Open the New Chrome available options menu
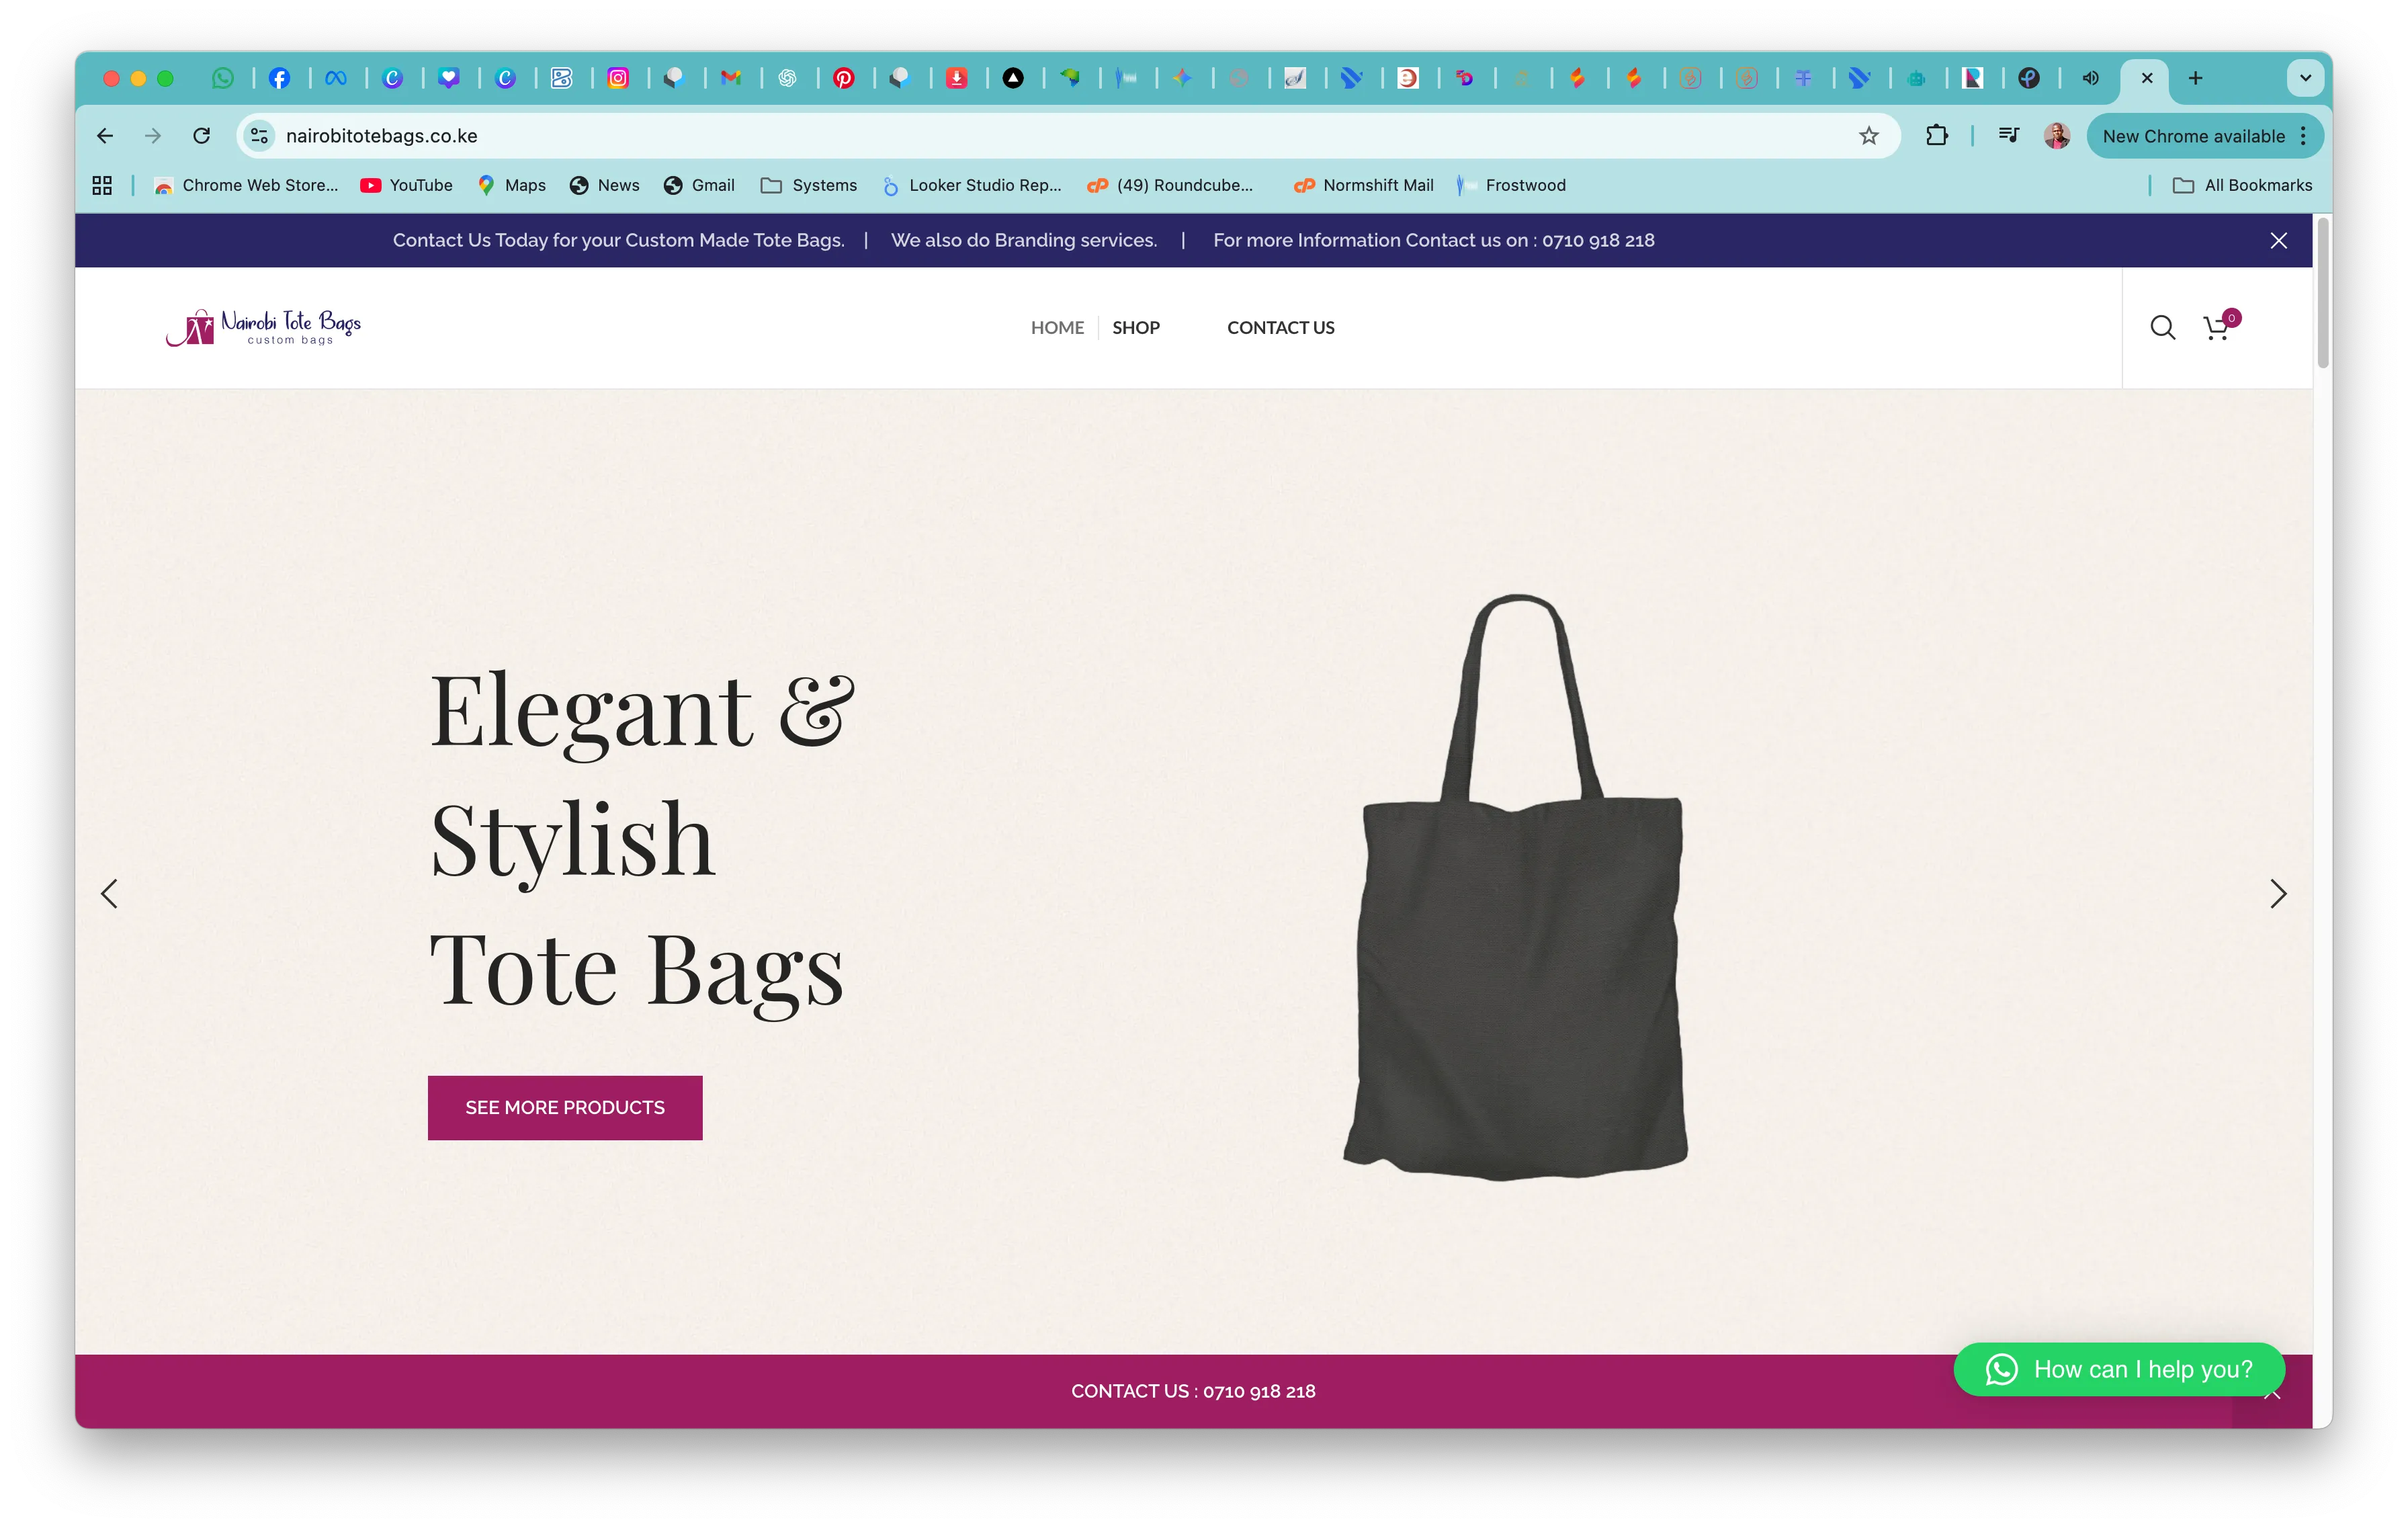 coord(2303,135)
